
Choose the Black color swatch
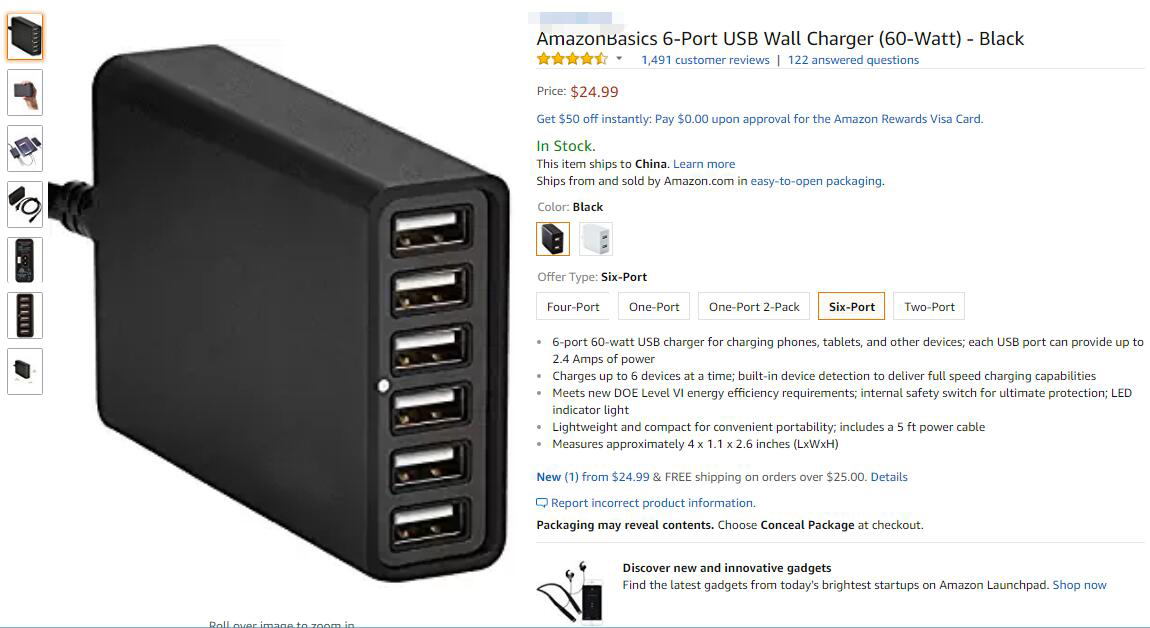click(553, 238)
